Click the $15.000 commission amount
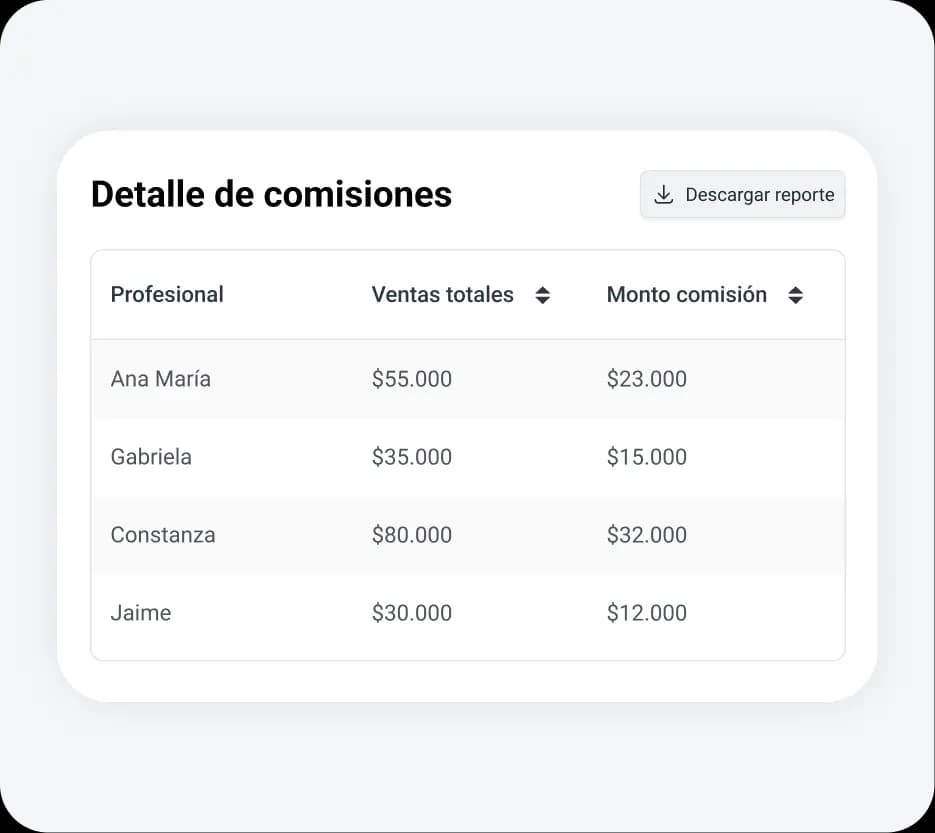The height and width of the screenshot is (833, 935). pyautogui.click(x=647, y=457)
